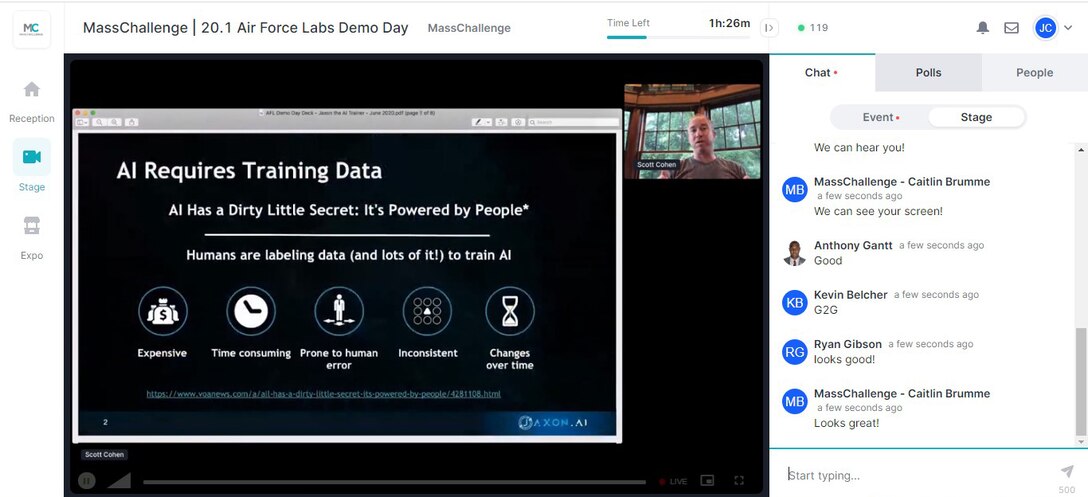The height and width of the screenshot is (497, 1088).
Task: Click the 'looks good!' chat message
Action: click(844, 359)
